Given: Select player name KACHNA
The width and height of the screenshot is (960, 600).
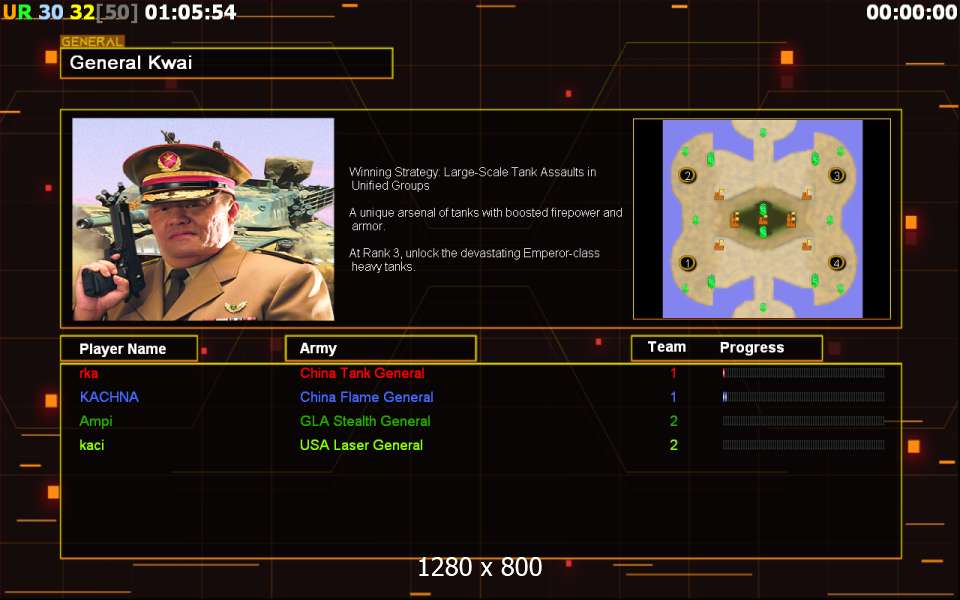Looking at the screenshot, I should click(109, 397).
